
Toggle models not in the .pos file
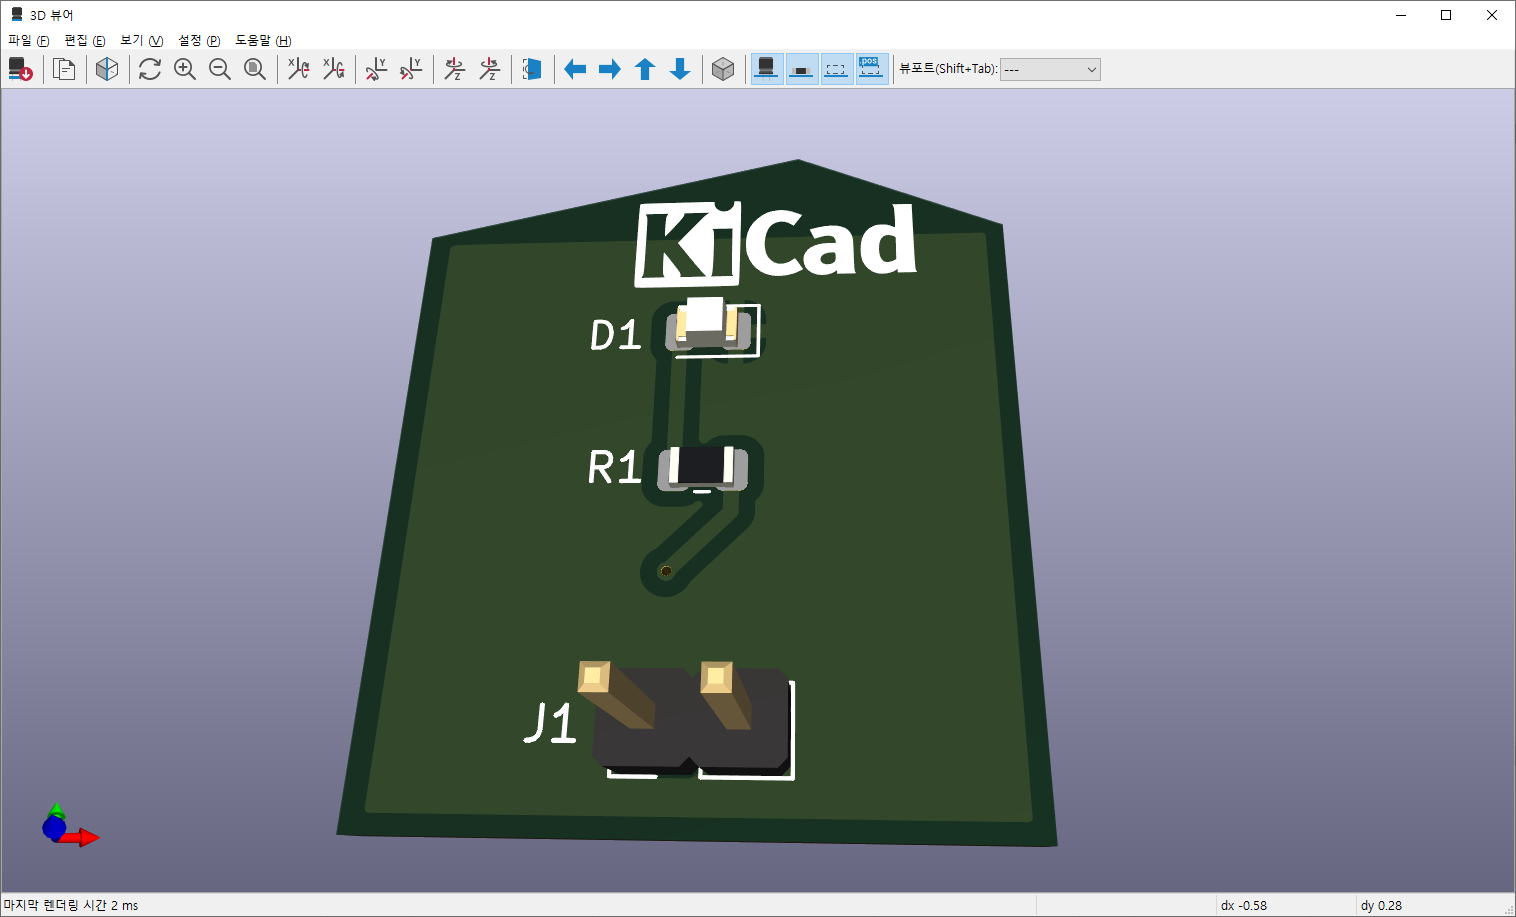pyautogui.click(x=872, y=69)
